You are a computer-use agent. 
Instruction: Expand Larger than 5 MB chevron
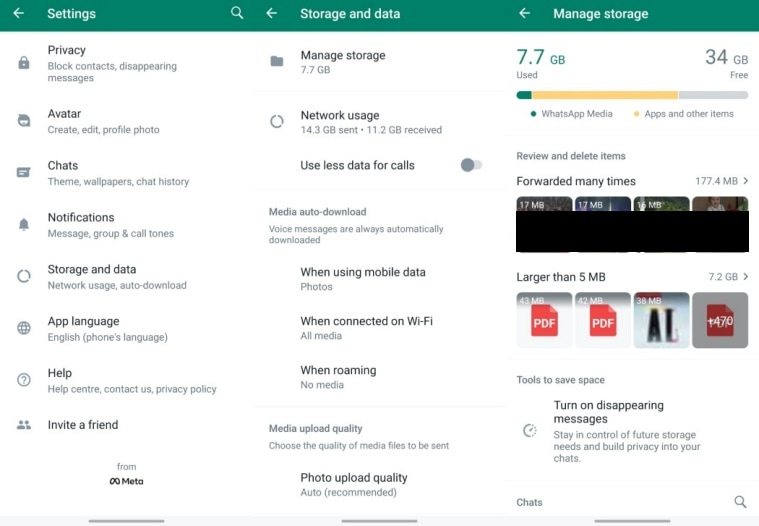(746, 276)
